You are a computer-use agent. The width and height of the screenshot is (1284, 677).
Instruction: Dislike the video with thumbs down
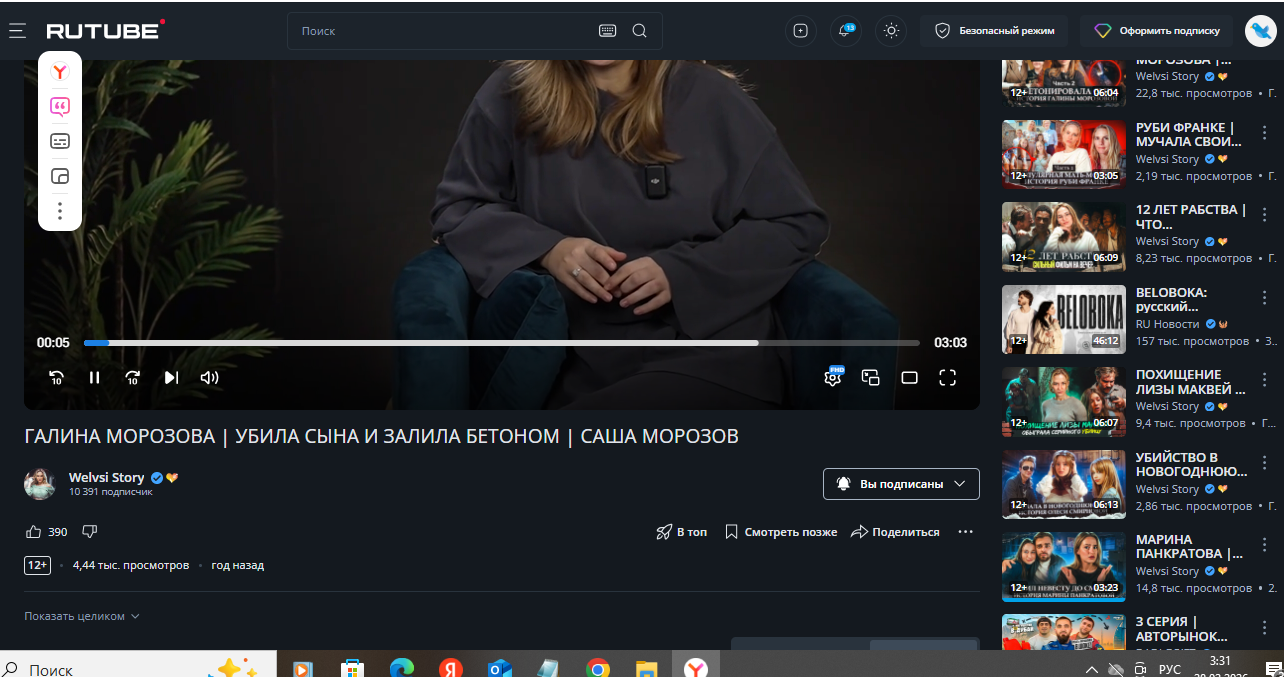[x=89, y=532]
